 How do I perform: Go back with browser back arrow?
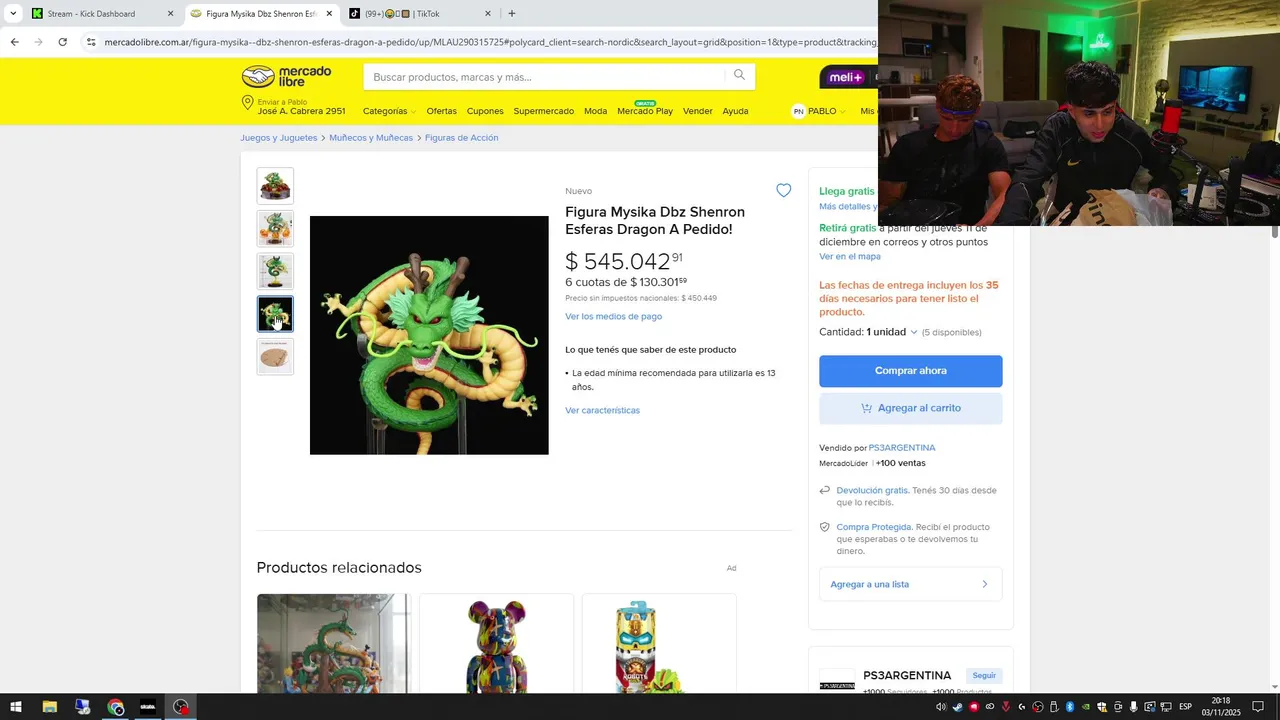tap(14, 42)
